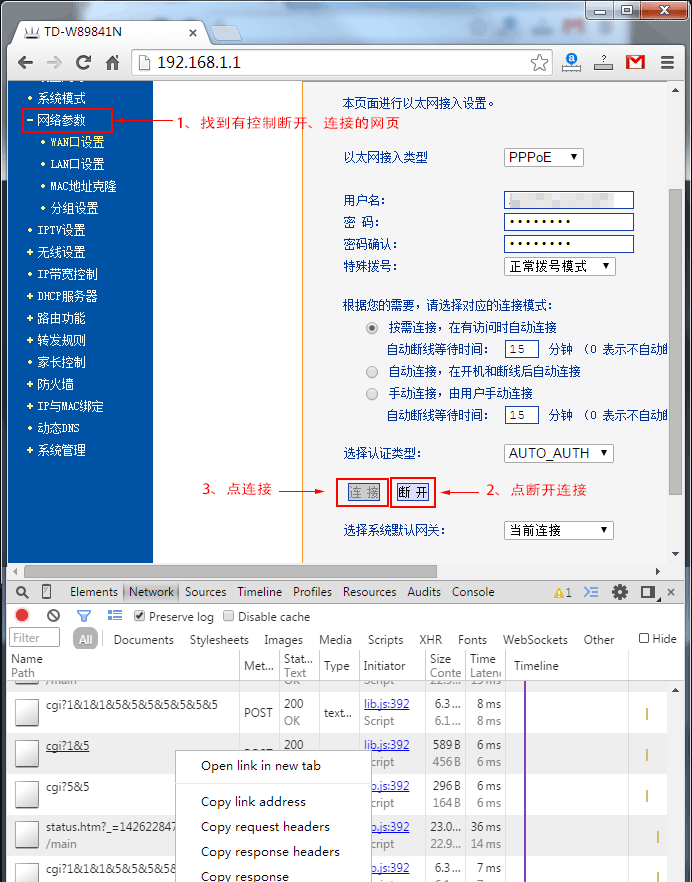This screenshot has height=882, width=692.
Task: Toggle the network filter funnel icon
Action: 84,616
